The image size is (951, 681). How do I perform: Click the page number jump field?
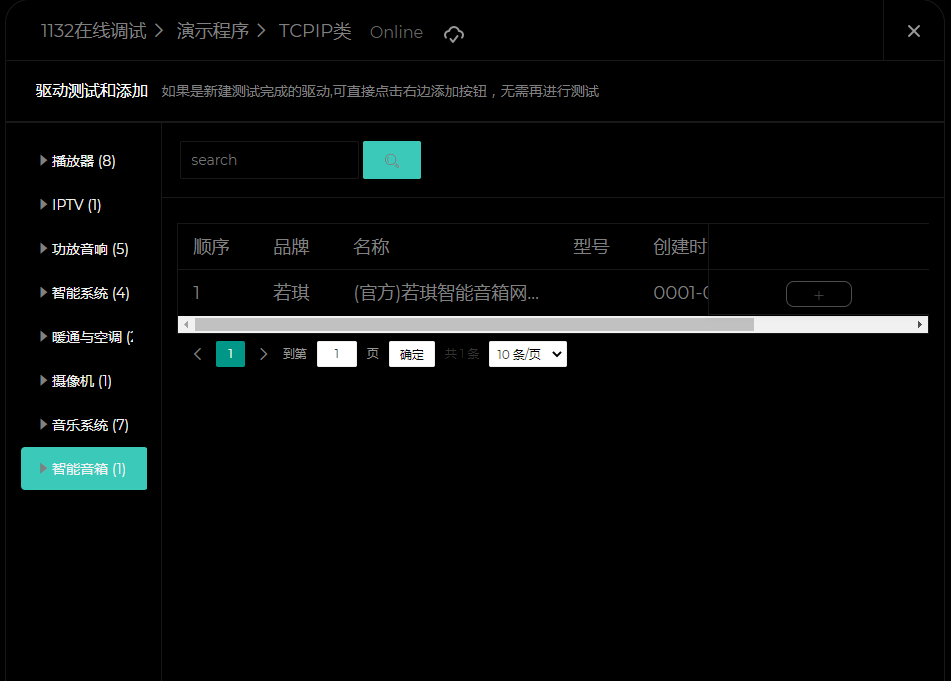pyautogui.click(x=337, y=354)
